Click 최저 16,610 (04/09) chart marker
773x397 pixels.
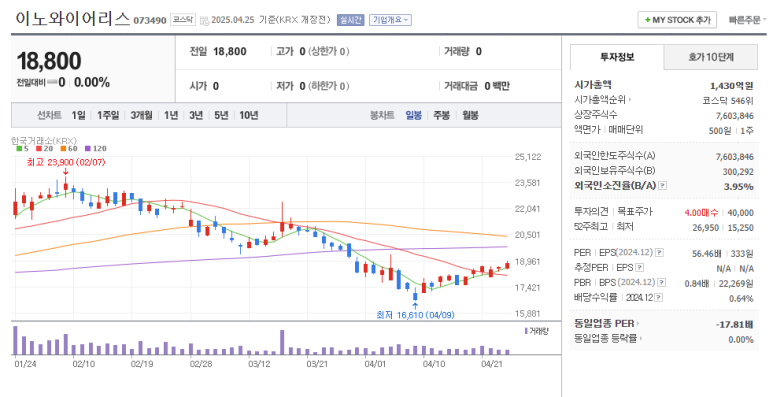[x=415, y=315]
